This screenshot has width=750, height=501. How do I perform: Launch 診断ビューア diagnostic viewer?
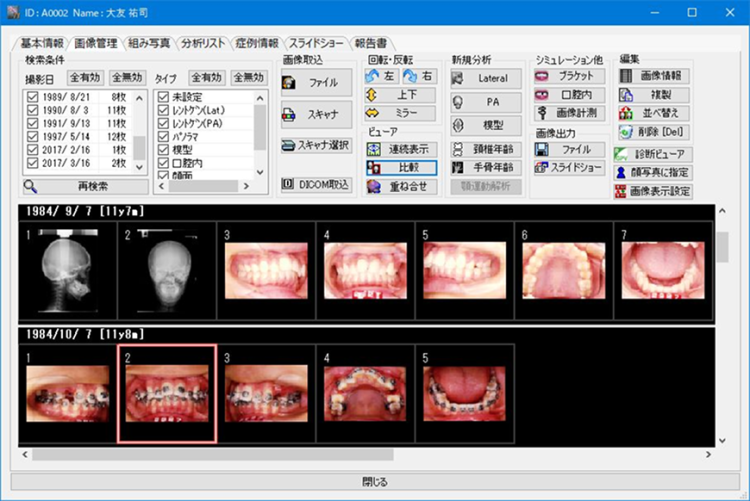[655, 154]
